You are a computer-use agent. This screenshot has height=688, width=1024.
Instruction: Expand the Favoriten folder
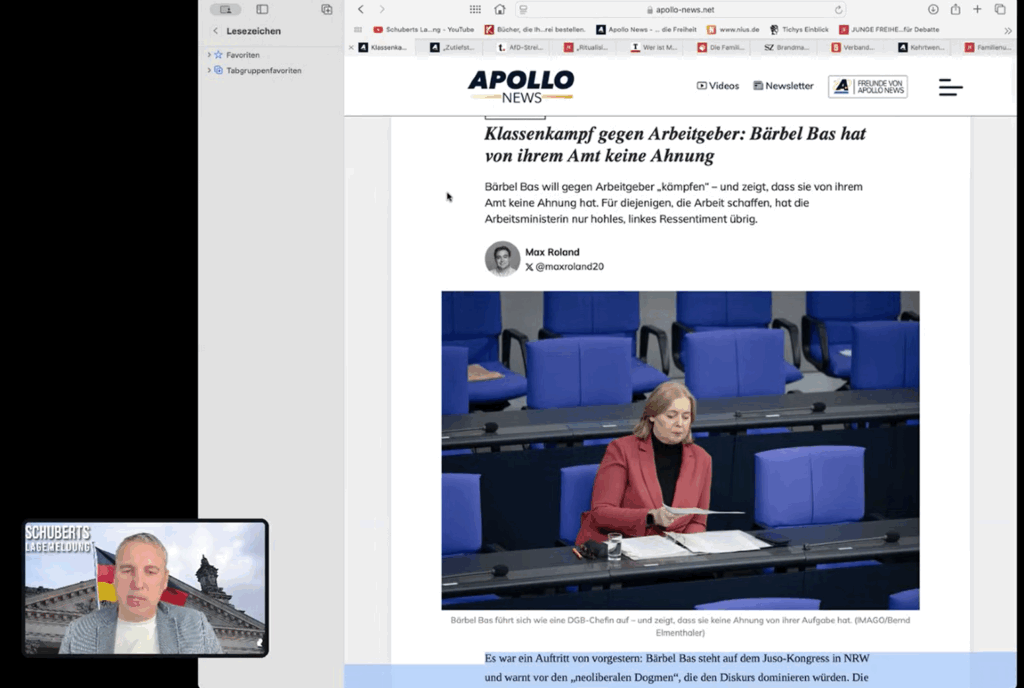tap(209, 55)
